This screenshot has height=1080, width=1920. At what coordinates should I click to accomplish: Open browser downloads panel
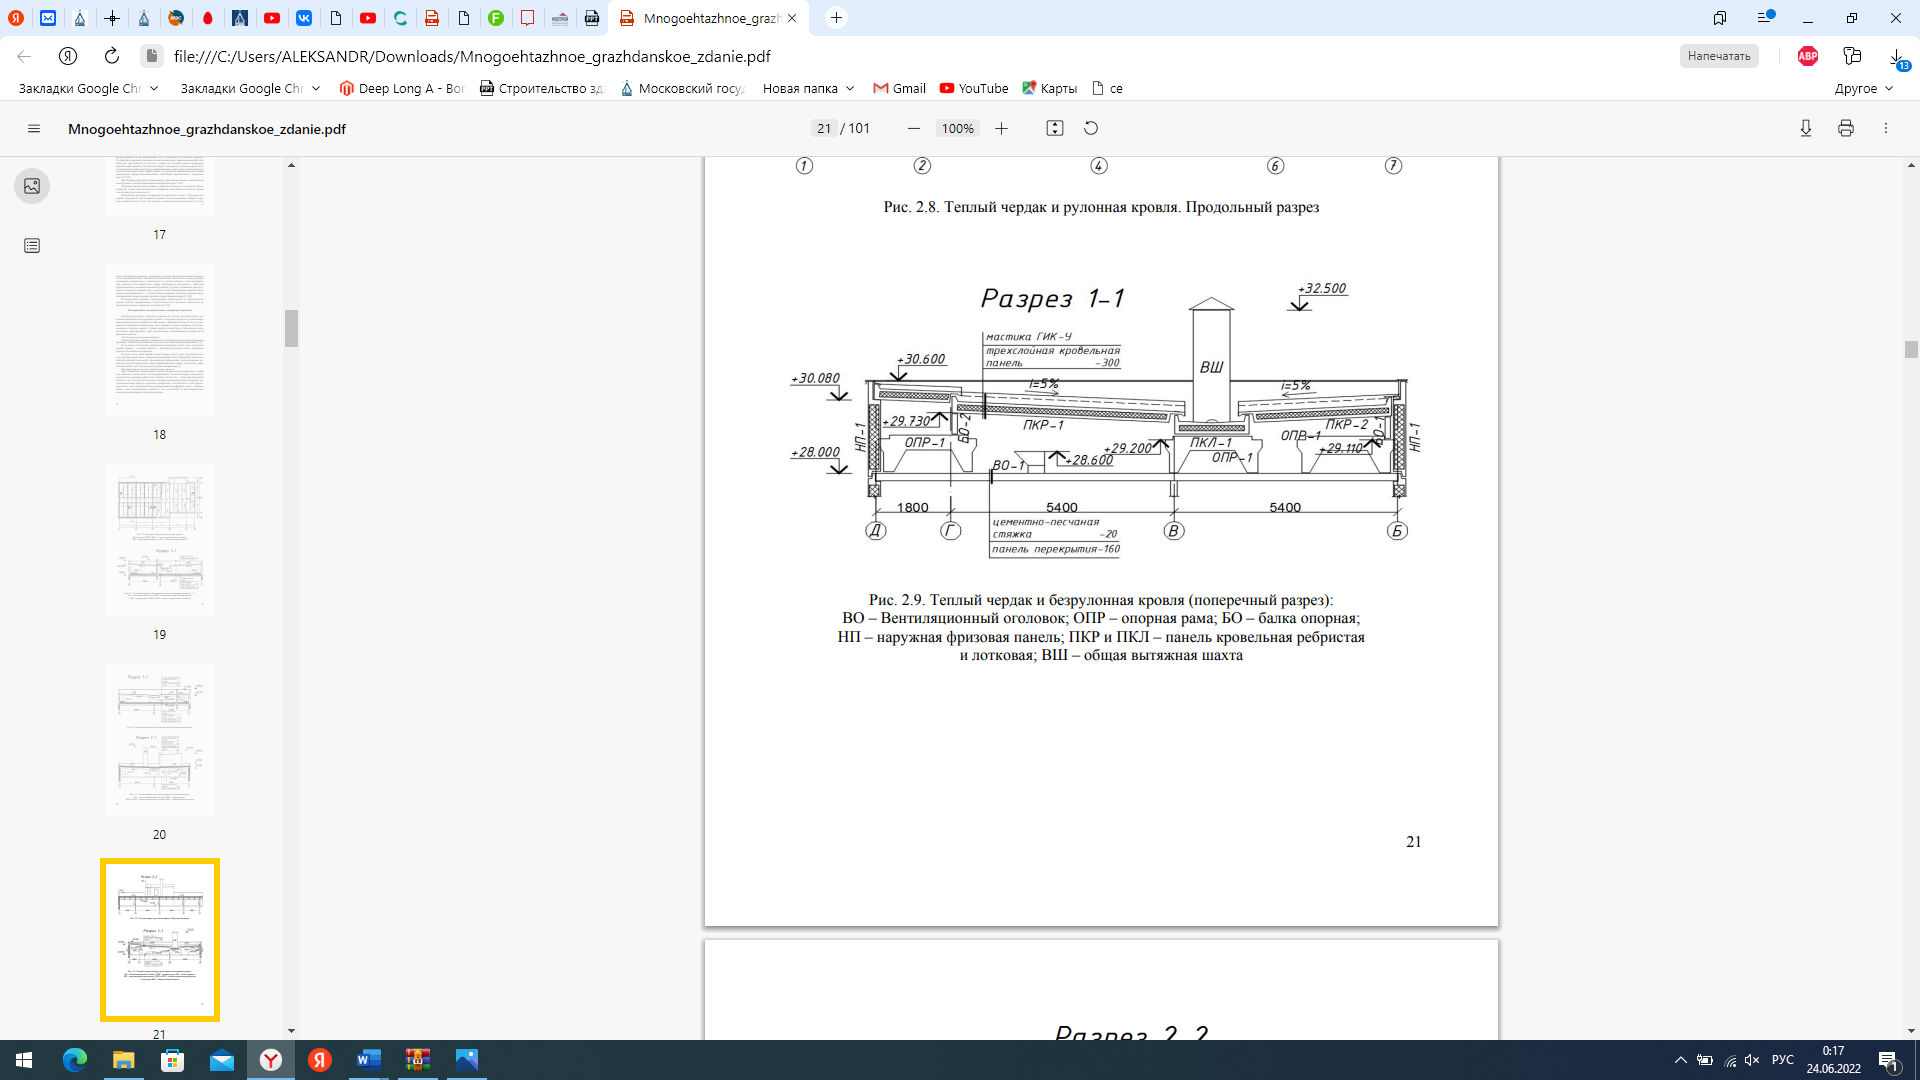pyautogui.click(x=1897, y=58)
